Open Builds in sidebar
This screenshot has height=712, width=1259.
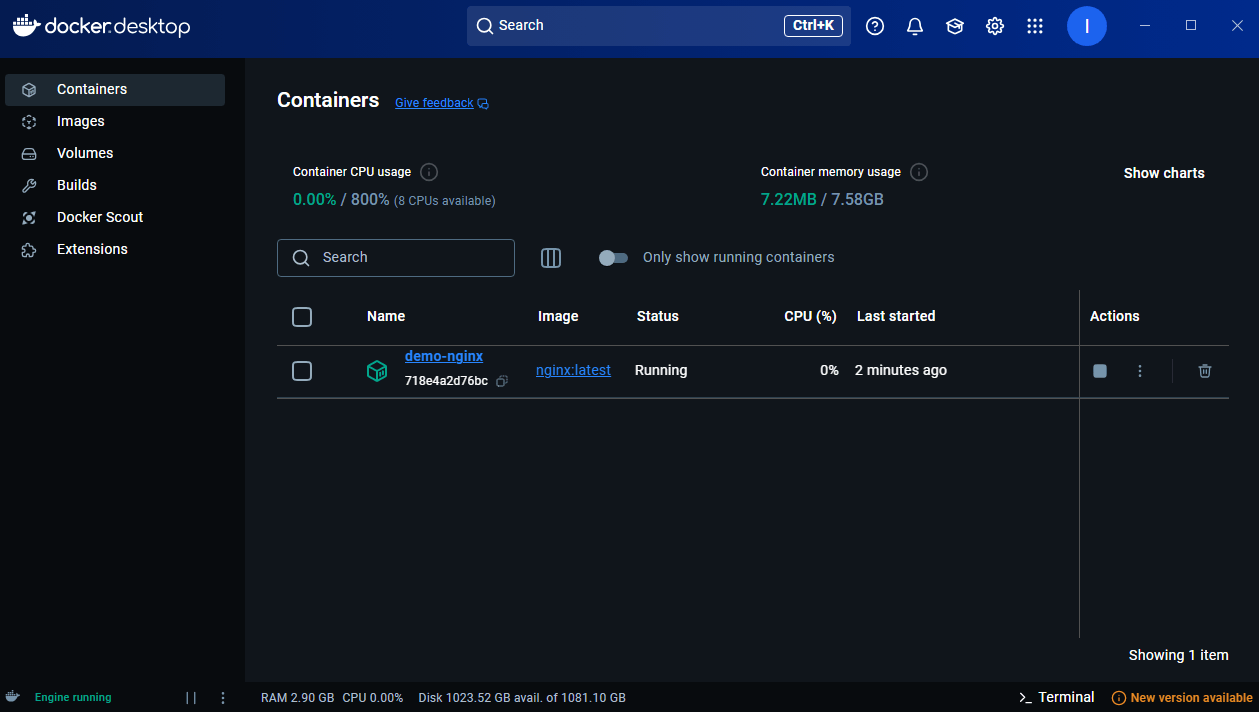(x=115, y=185)
